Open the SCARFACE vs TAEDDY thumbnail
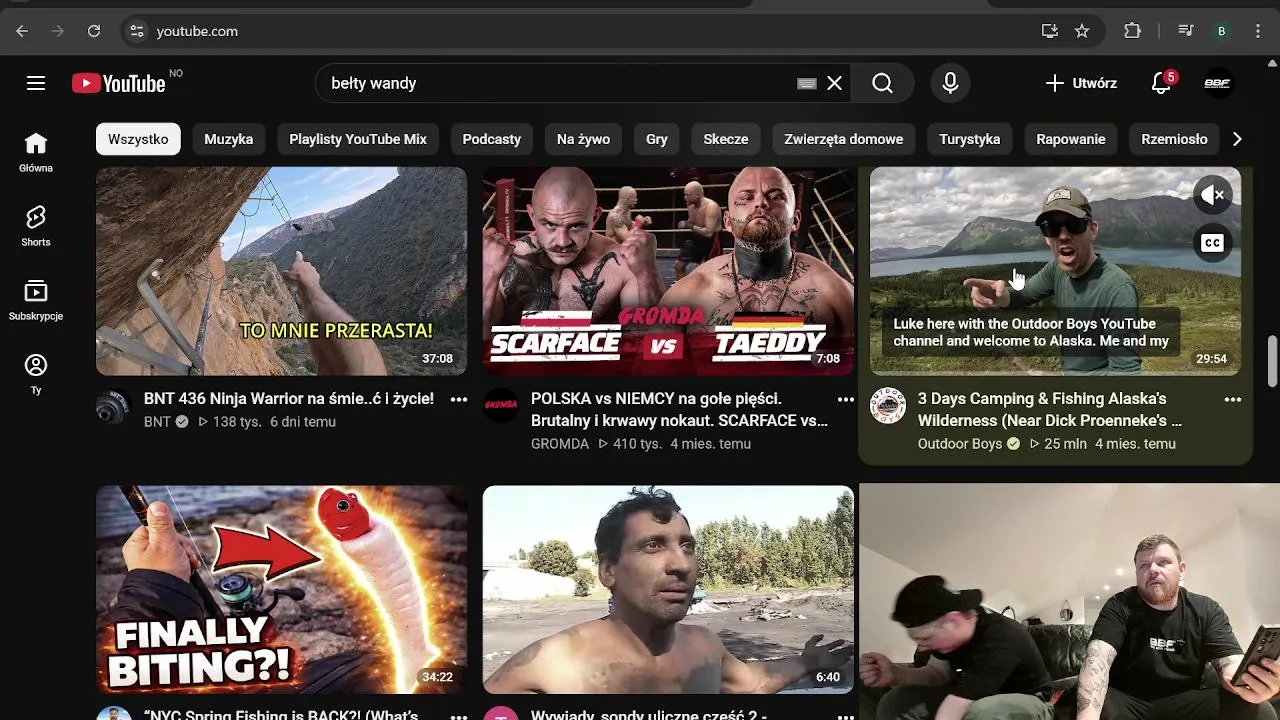The height and width of the screenshot is (720, 1280). (x=668, y=271)
